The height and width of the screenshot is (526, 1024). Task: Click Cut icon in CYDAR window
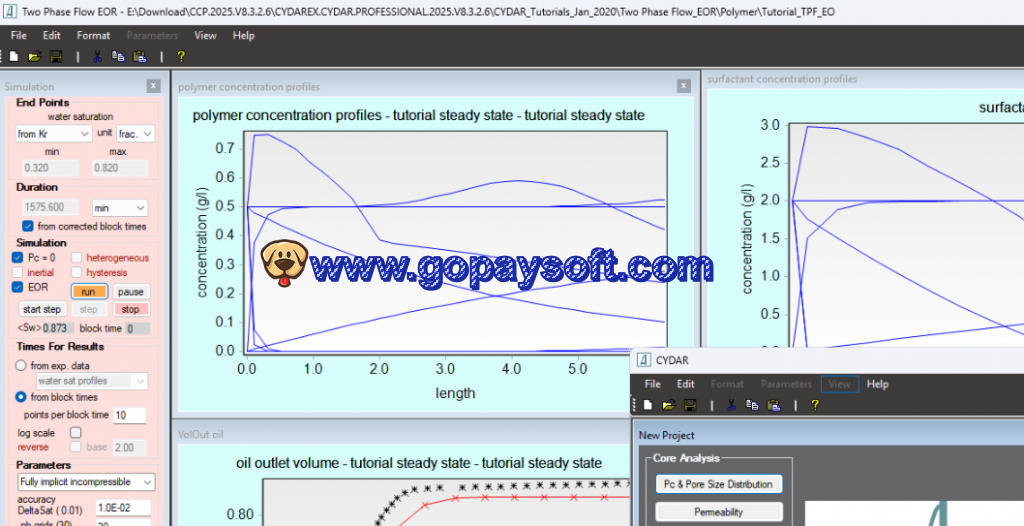point(731,405)
